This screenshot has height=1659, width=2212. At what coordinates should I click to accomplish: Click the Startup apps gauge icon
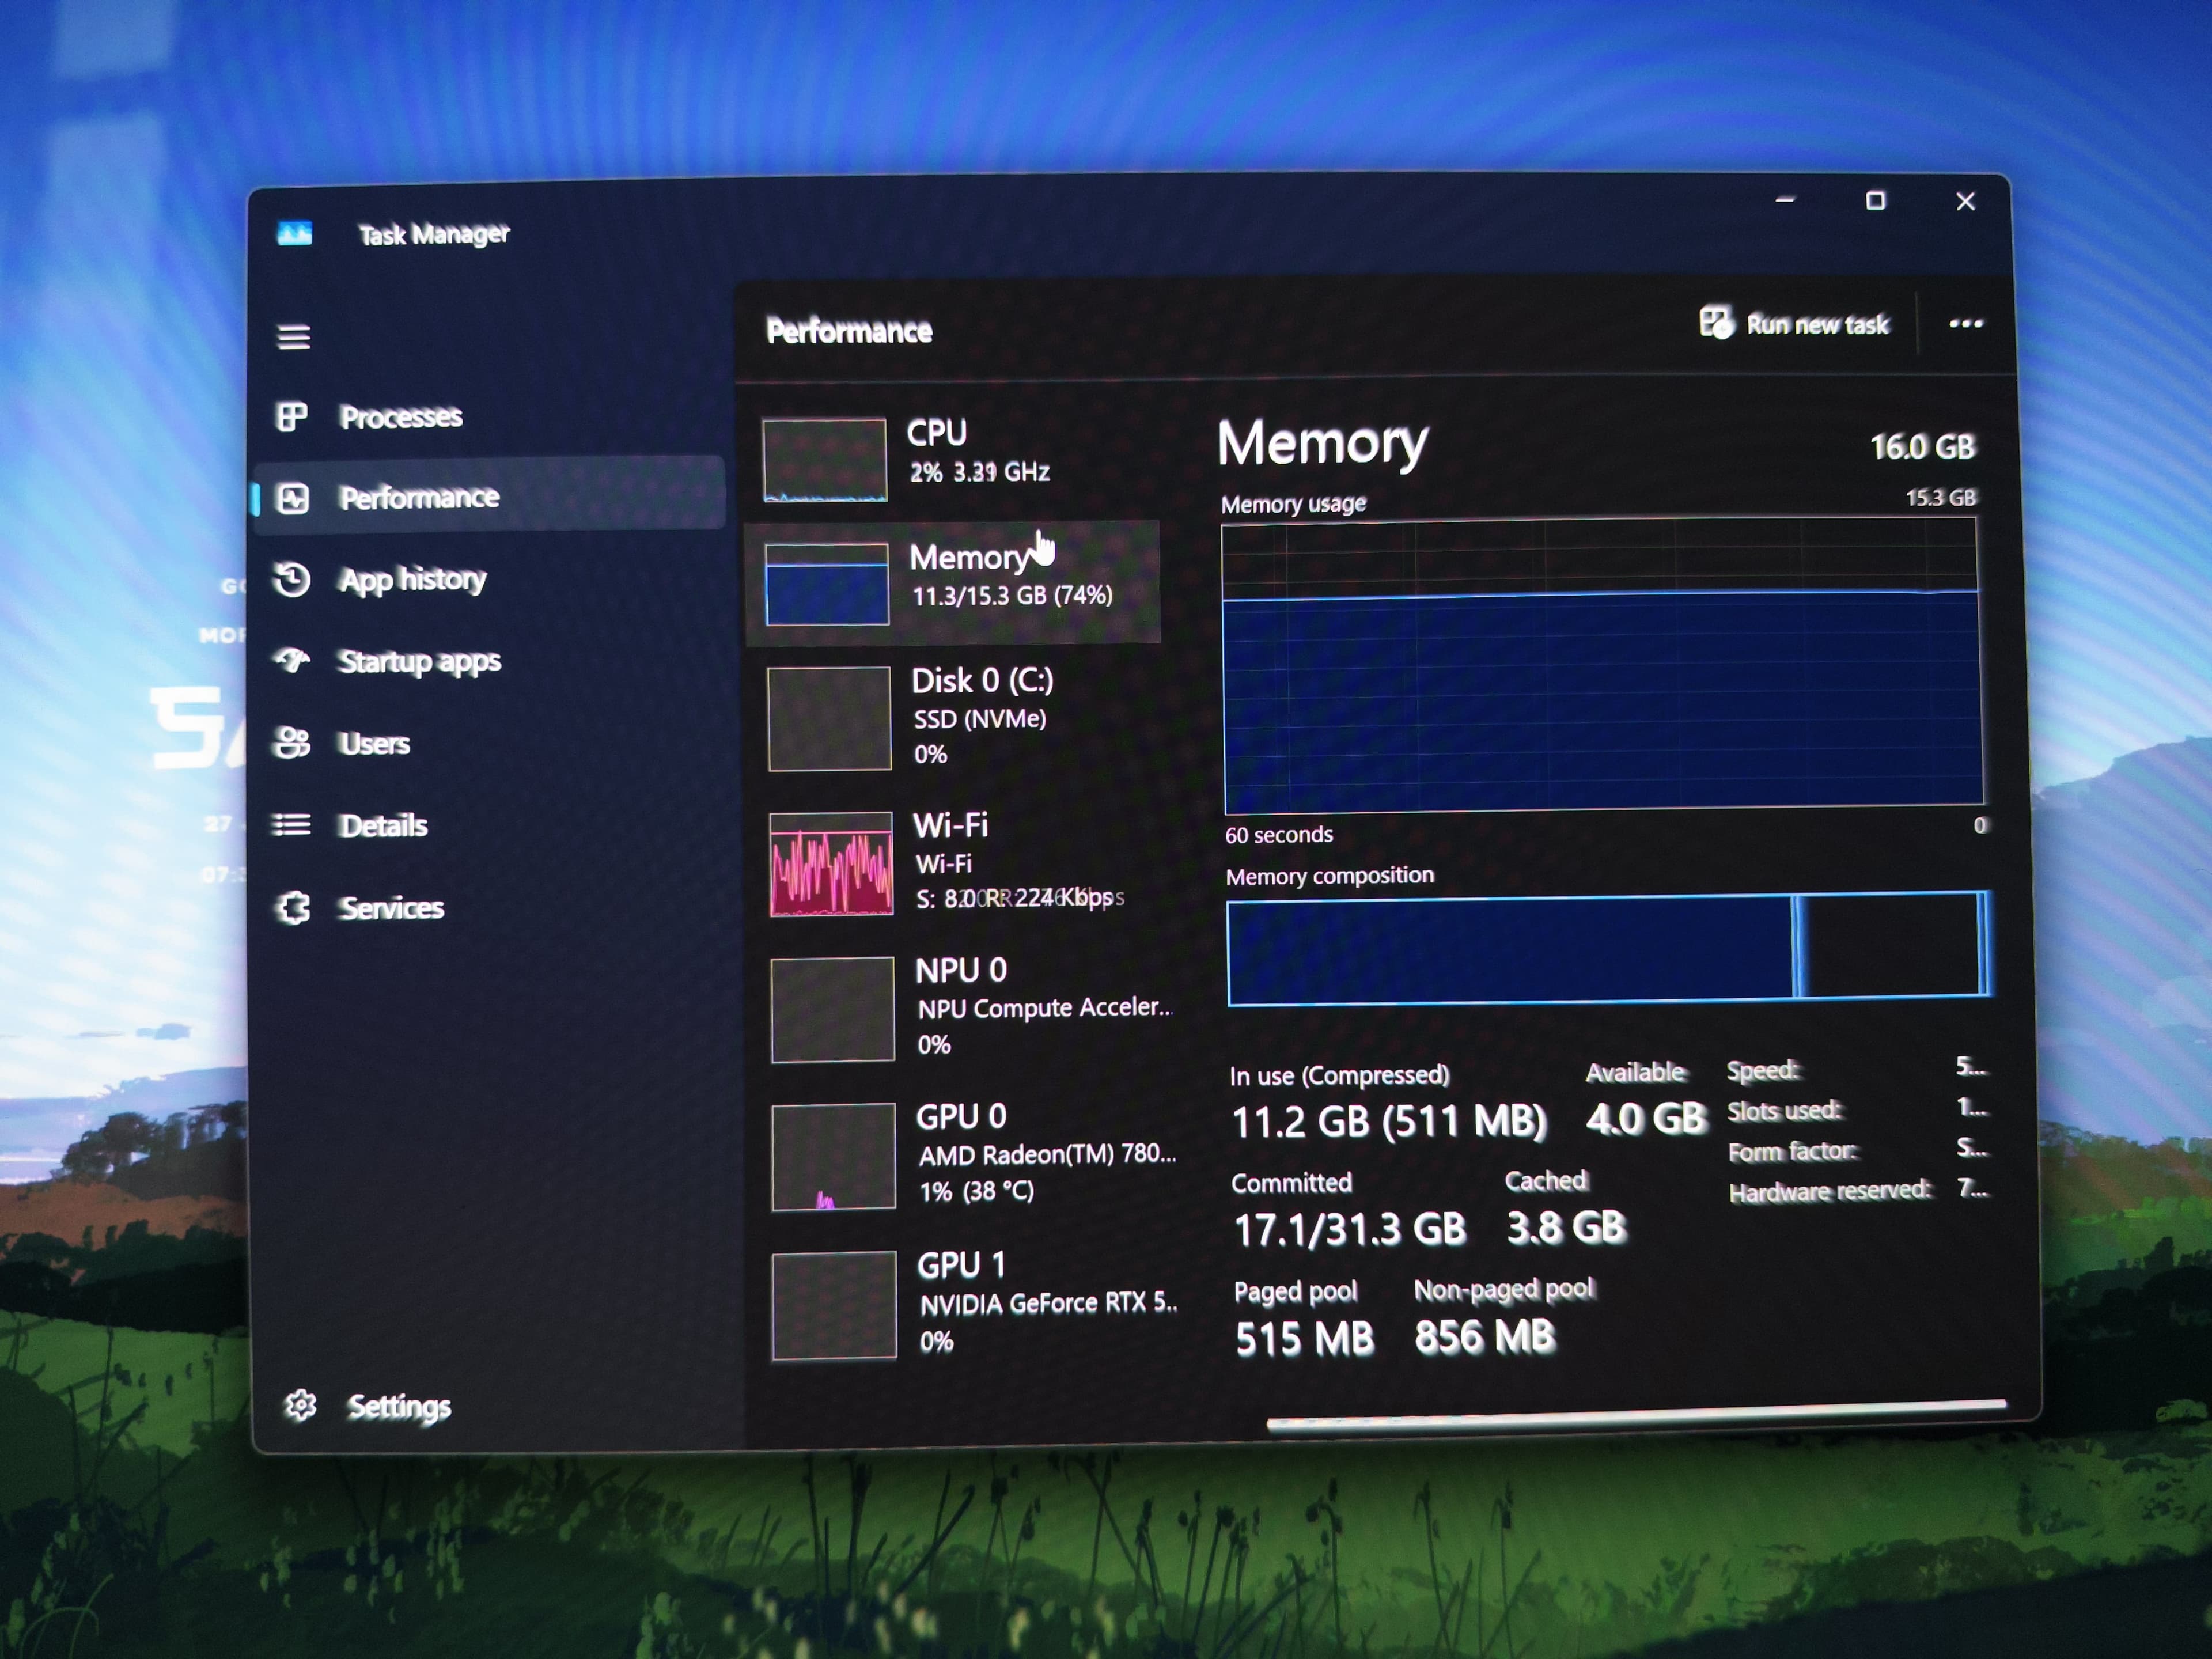tap(292, 660)
